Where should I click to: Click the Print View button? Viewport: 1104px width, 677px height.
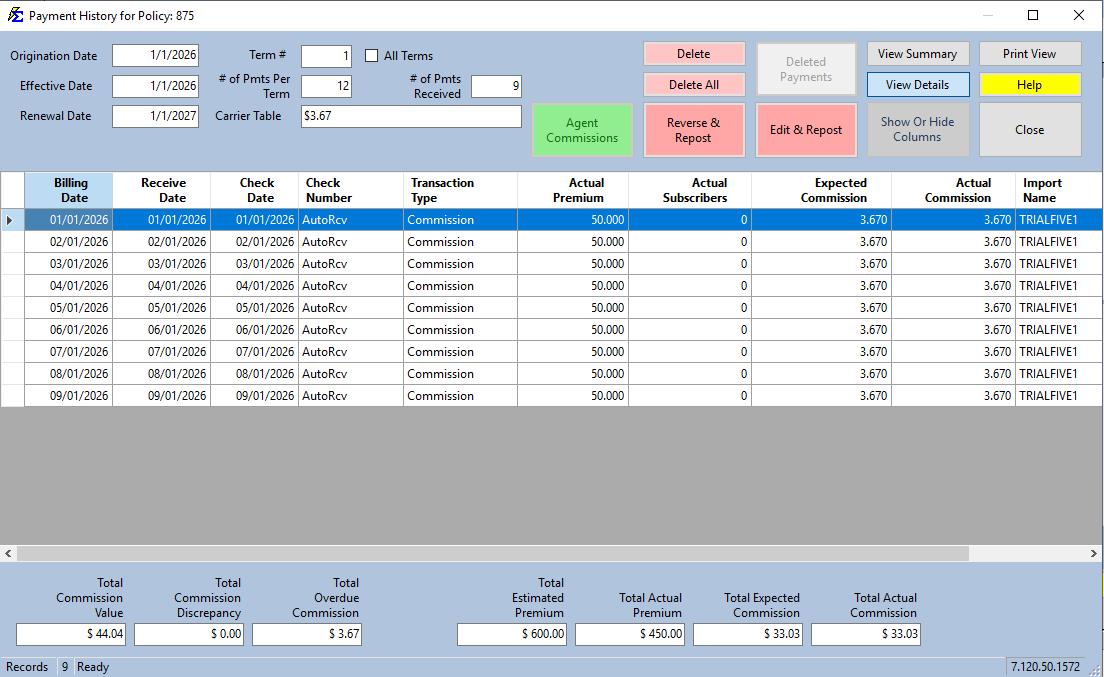pyautogui.click(x=1029, y=53)
